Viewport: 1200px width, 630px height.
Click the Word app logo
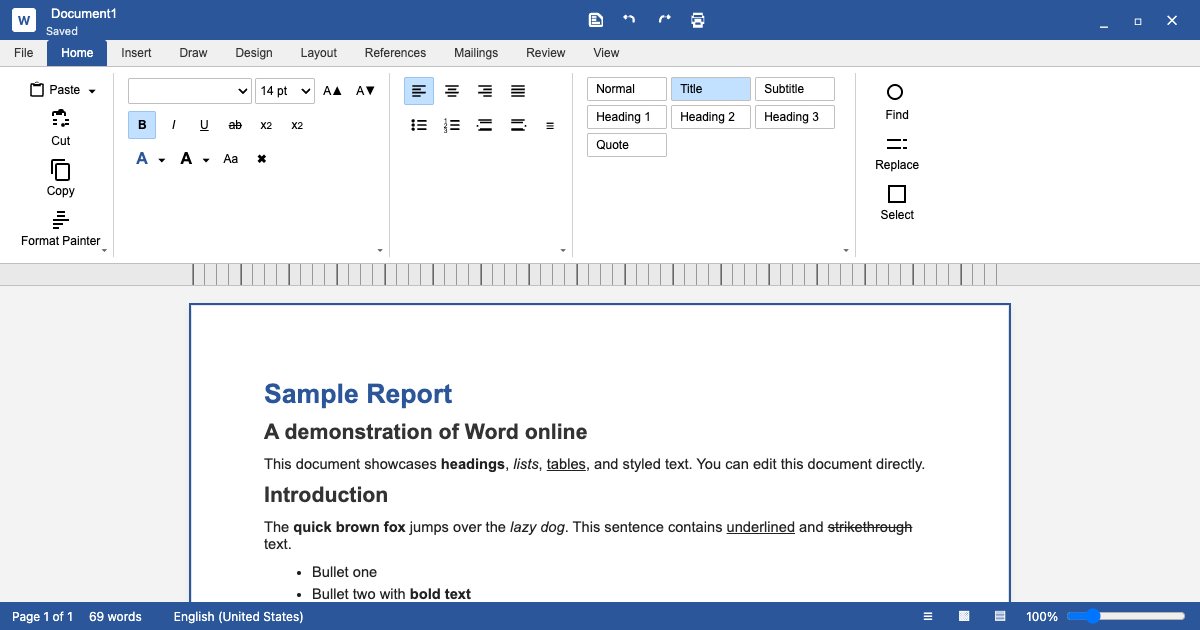coord(24,20)
